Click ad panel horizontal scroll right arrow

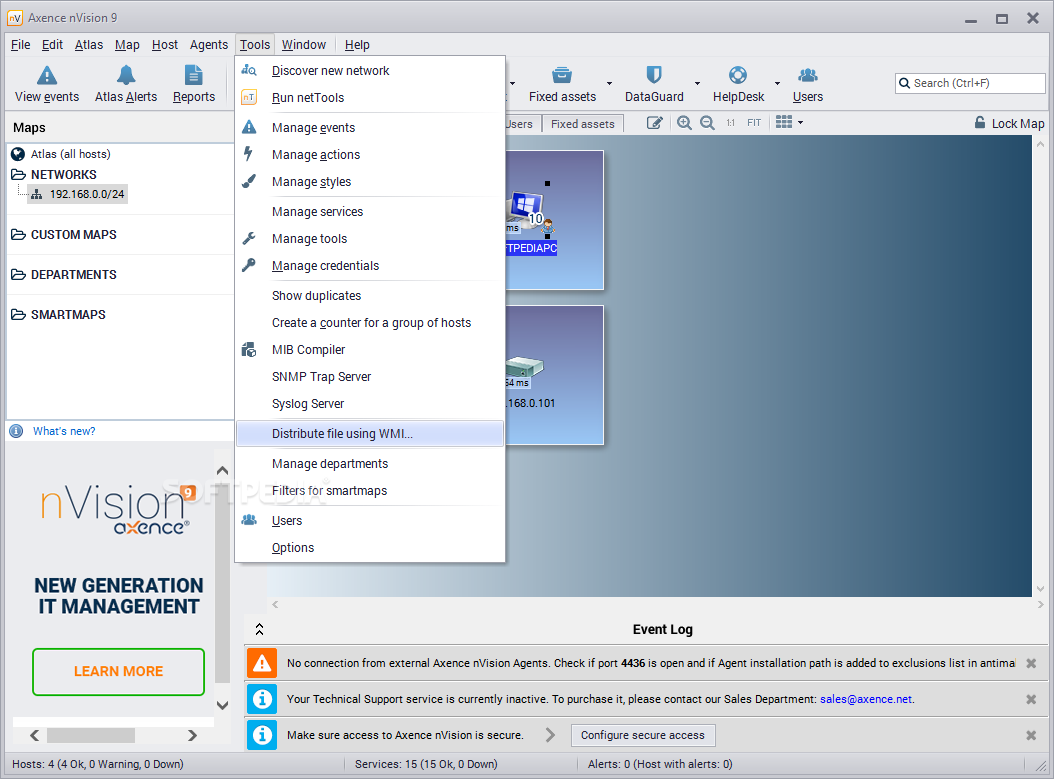coord(192,735)
